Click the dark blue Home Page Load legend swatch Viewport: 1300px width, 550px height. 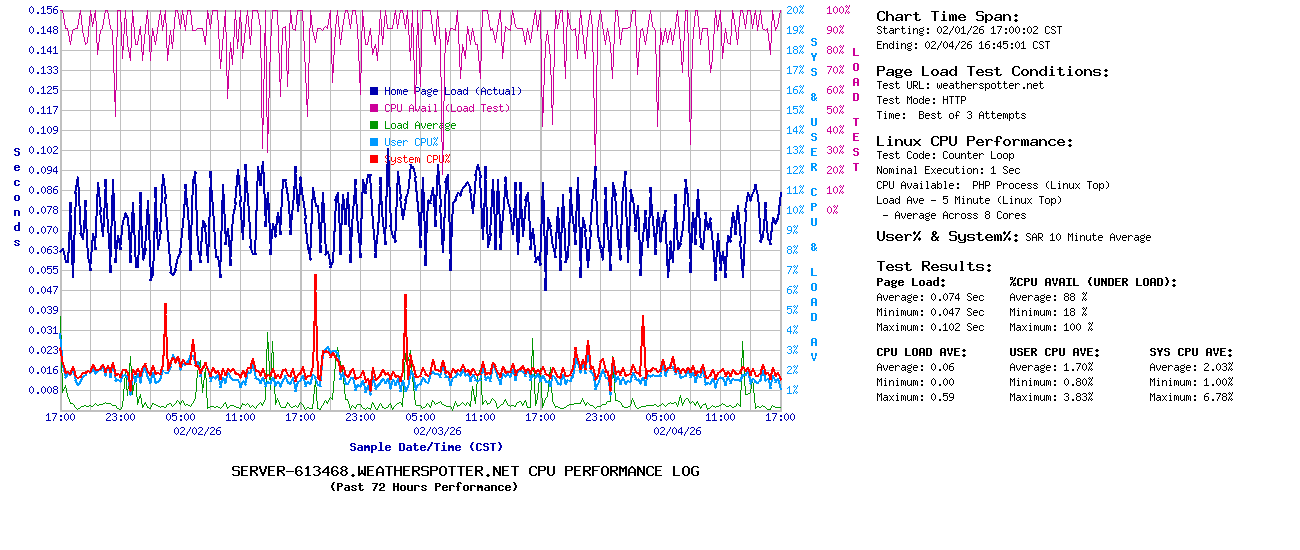(x=374, y=91)
